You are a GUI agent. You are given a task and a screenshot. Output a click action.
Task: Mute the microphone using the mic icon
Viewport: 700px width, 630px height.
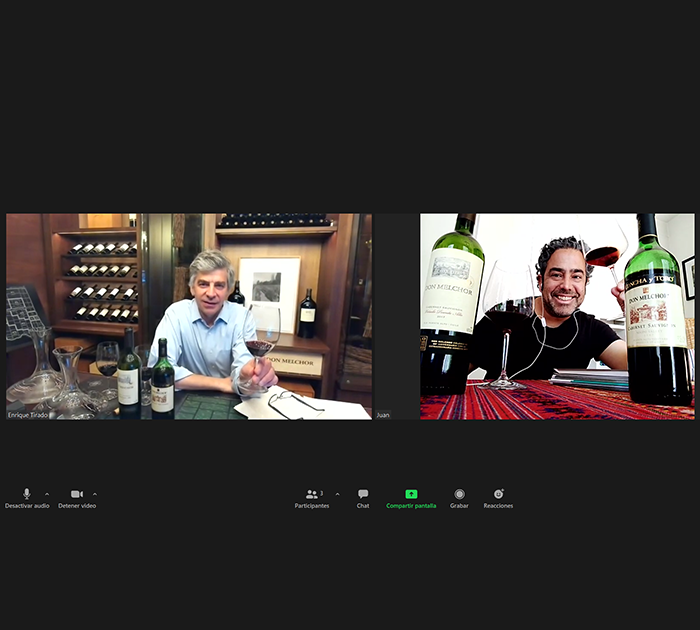(x=27, y=493)
